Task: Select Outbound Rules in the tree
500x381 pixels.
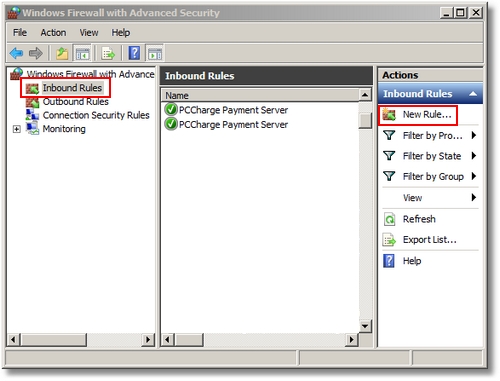Action: tap(76, 101)
